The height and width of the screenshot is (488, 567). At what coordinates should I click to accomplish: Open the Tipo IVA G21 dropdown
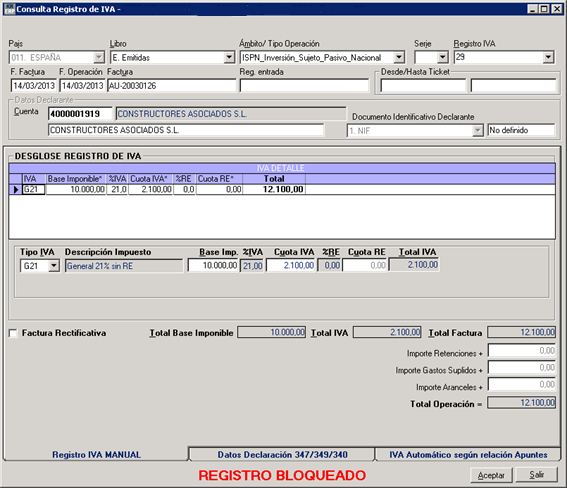[x=54, y=266]
